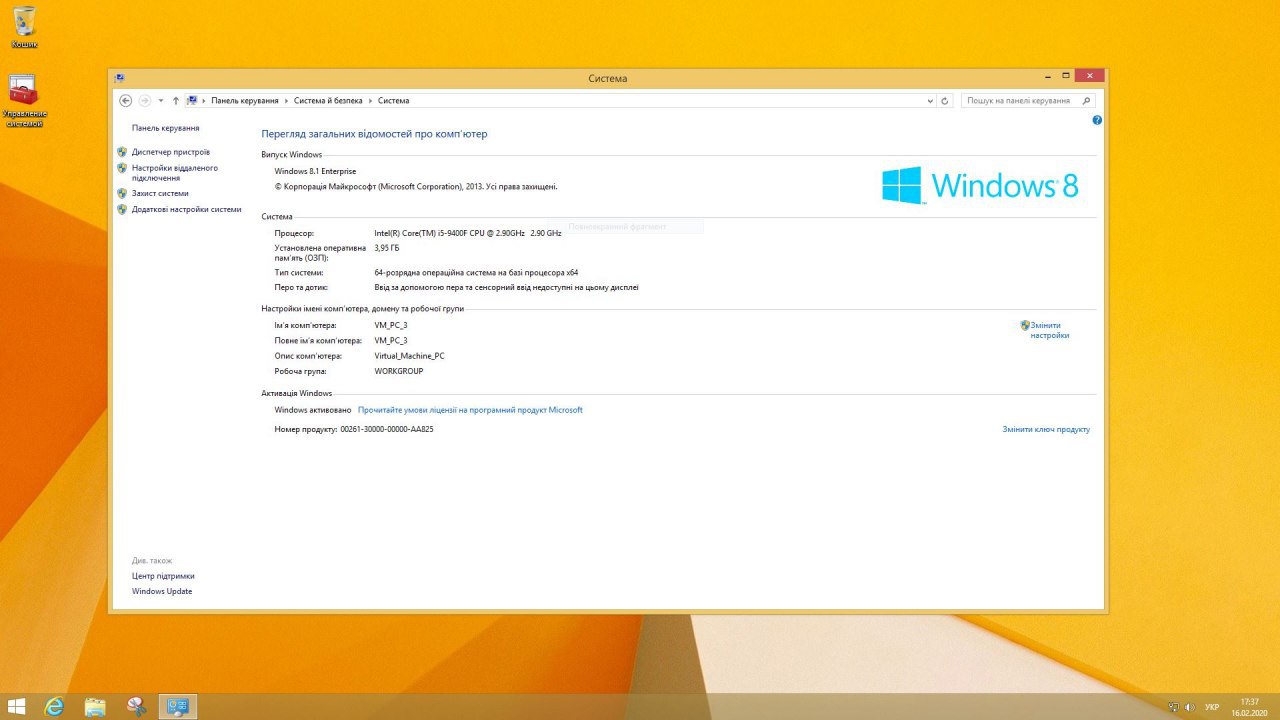Viewport: 1280px width, 720px height.
Task: Open 'Windows Update' link
Action: (x=162, y=591)
